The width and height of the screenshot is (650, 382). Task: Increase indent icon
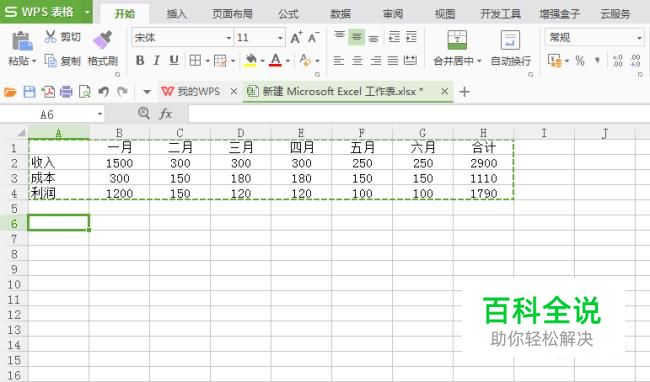411,37
